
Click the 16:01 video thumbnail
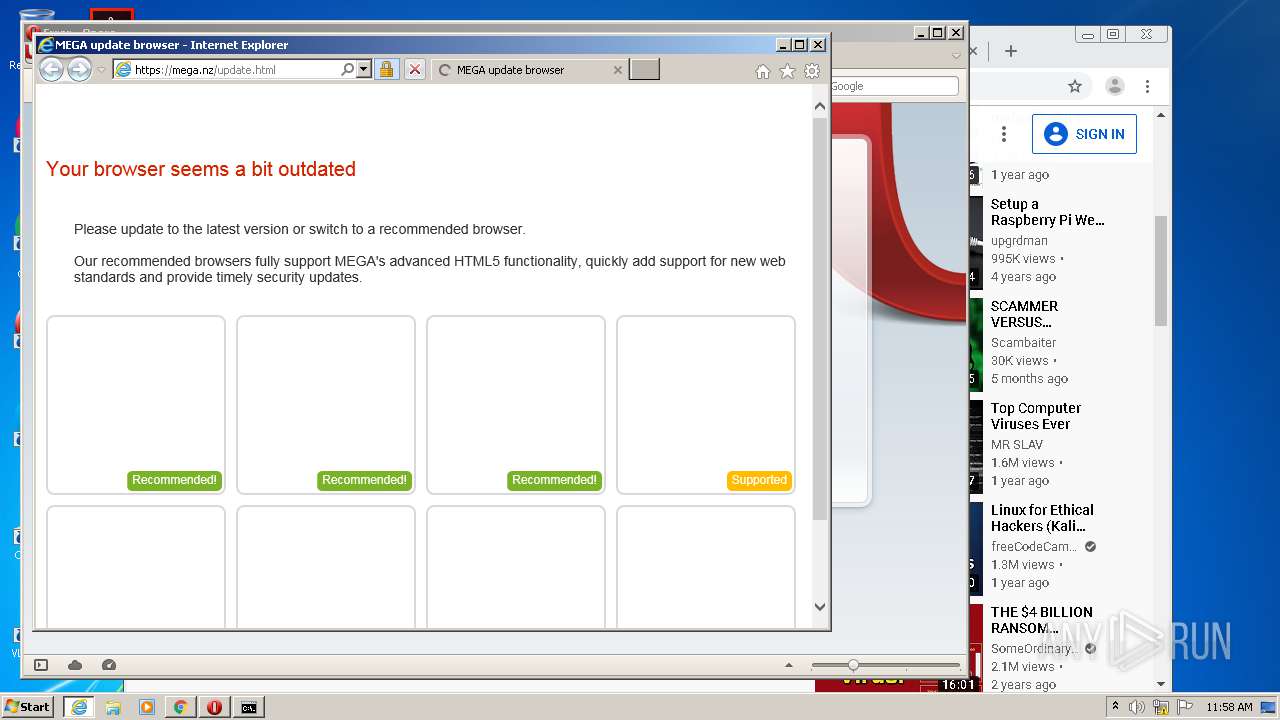click(x=897, y=686)
